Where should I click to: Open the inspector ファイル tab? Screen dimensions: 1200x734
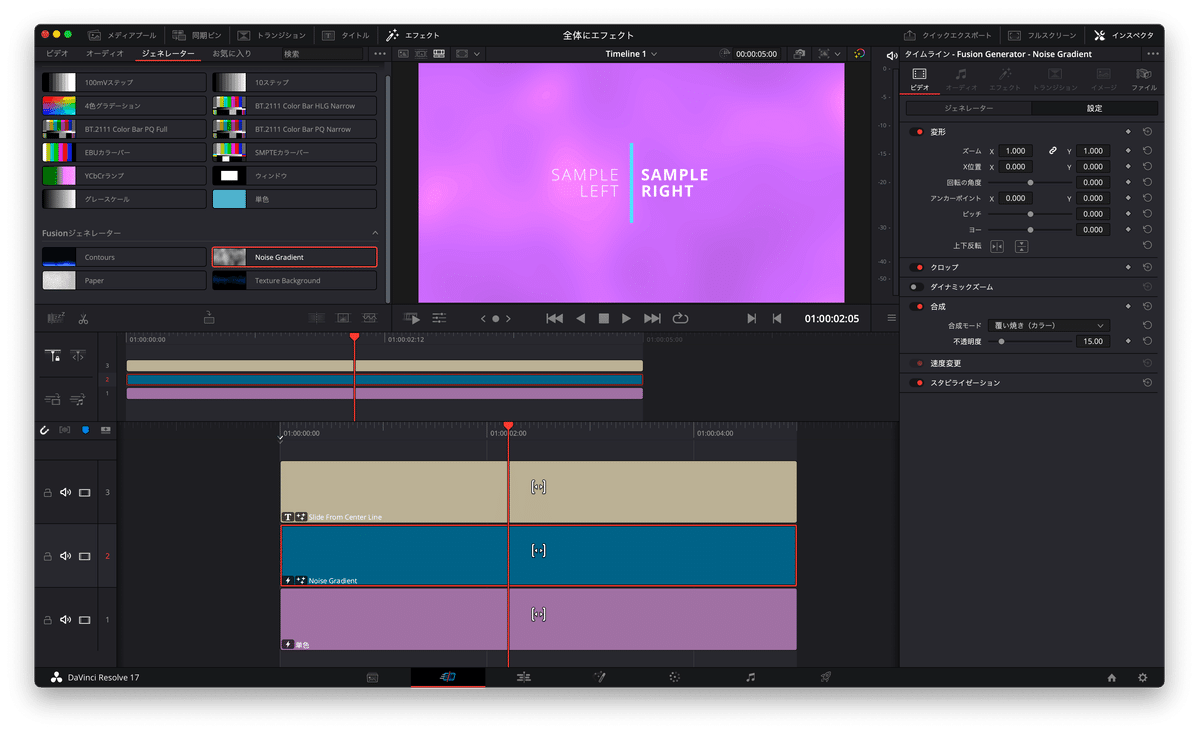coord(1143,79)
